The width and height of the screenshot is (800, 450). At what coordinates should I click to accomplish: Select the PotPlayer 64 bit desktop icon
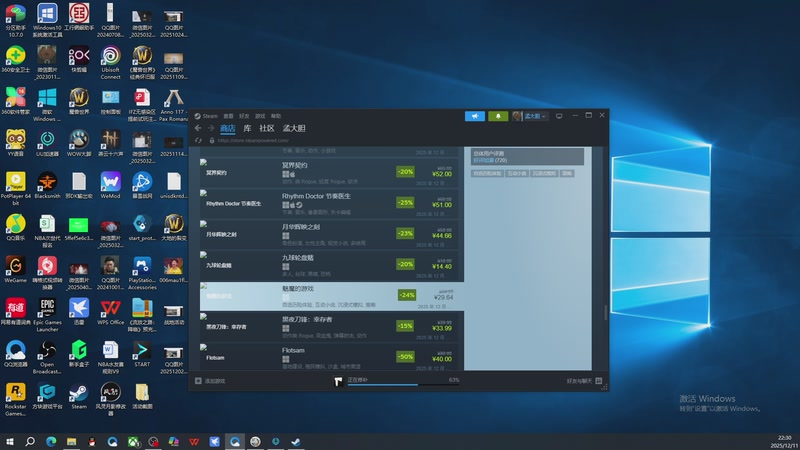coord(15,189)
